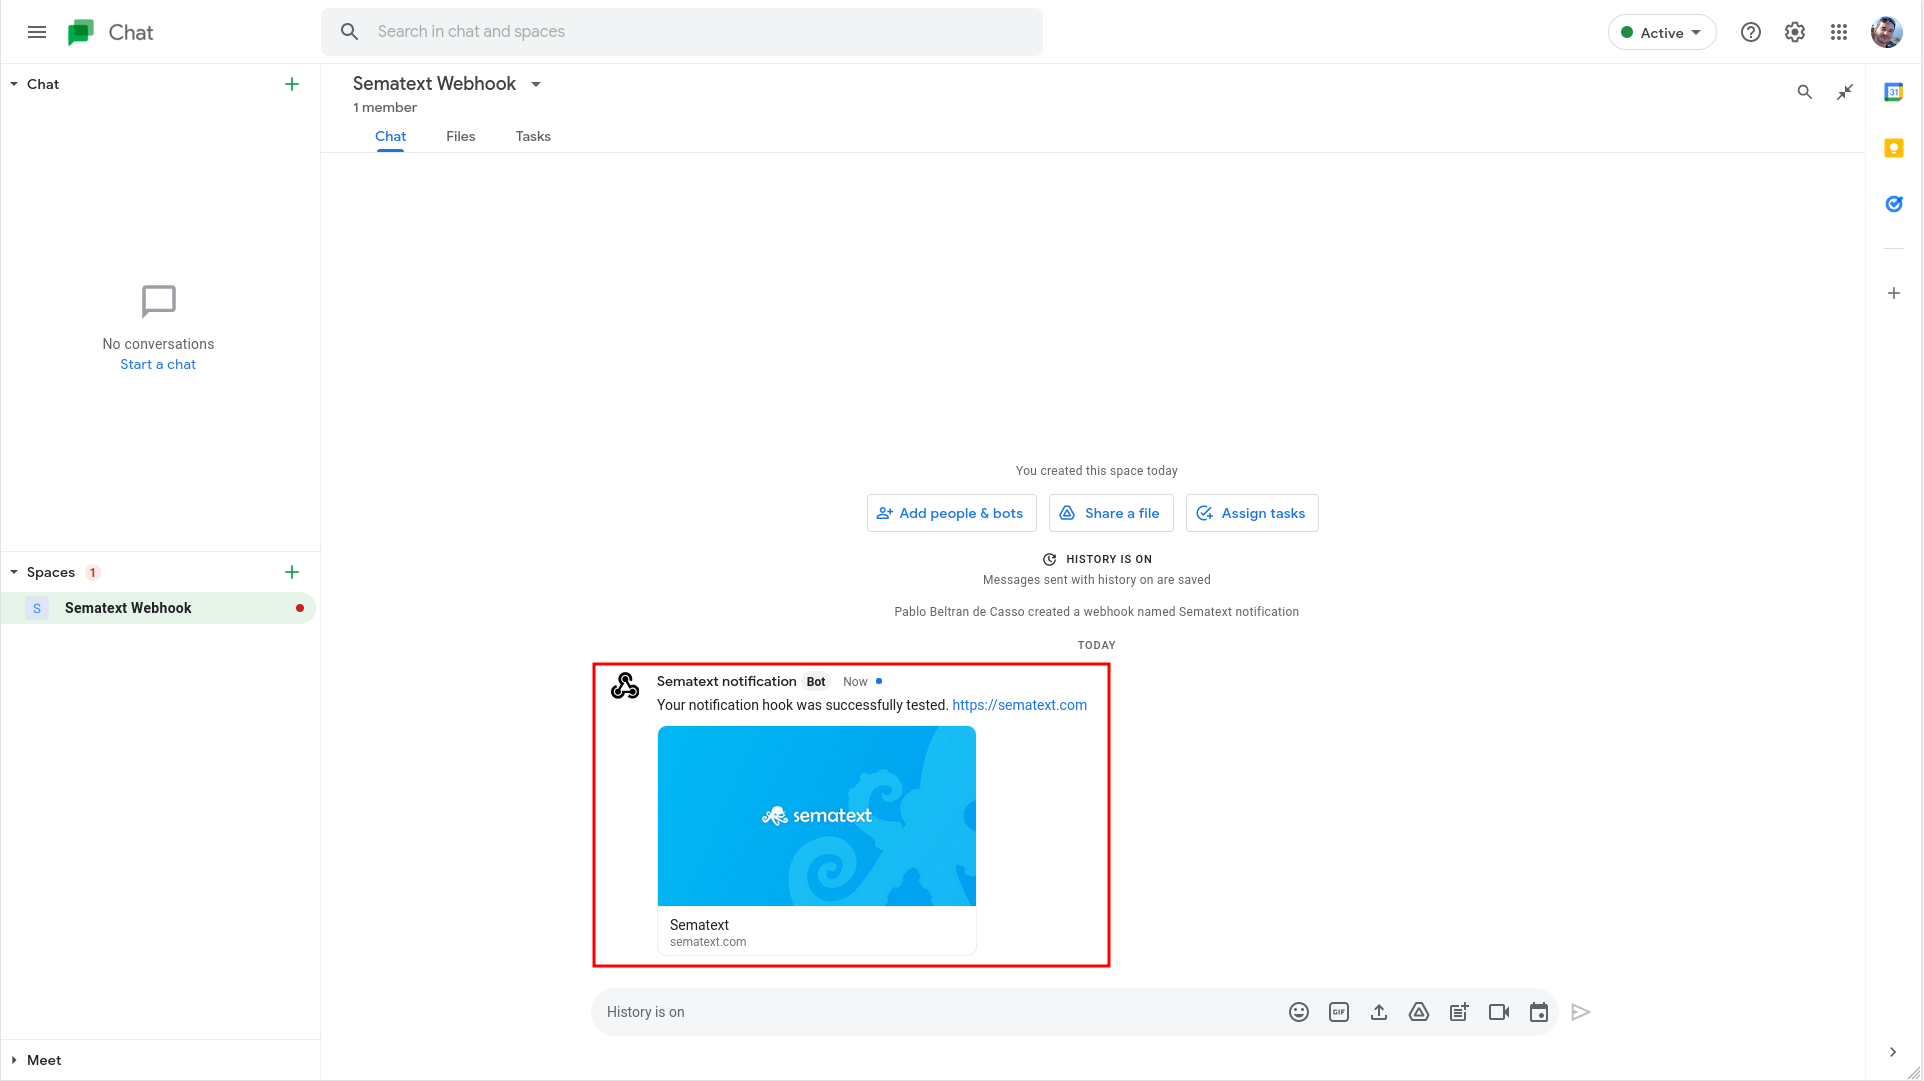The image size is (1924, 1081).
Task: Click the search icon in chat header
Action: 1801,91
